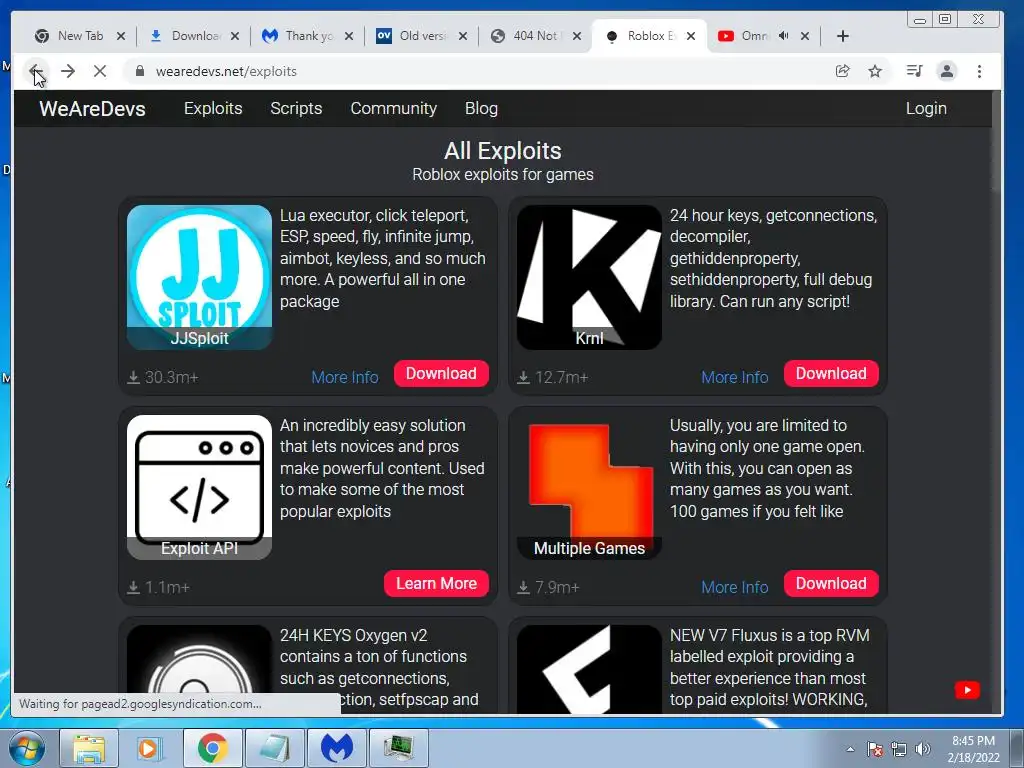Open More Info for Multiple Games
1024x768 pixels.
click(735, 587)
